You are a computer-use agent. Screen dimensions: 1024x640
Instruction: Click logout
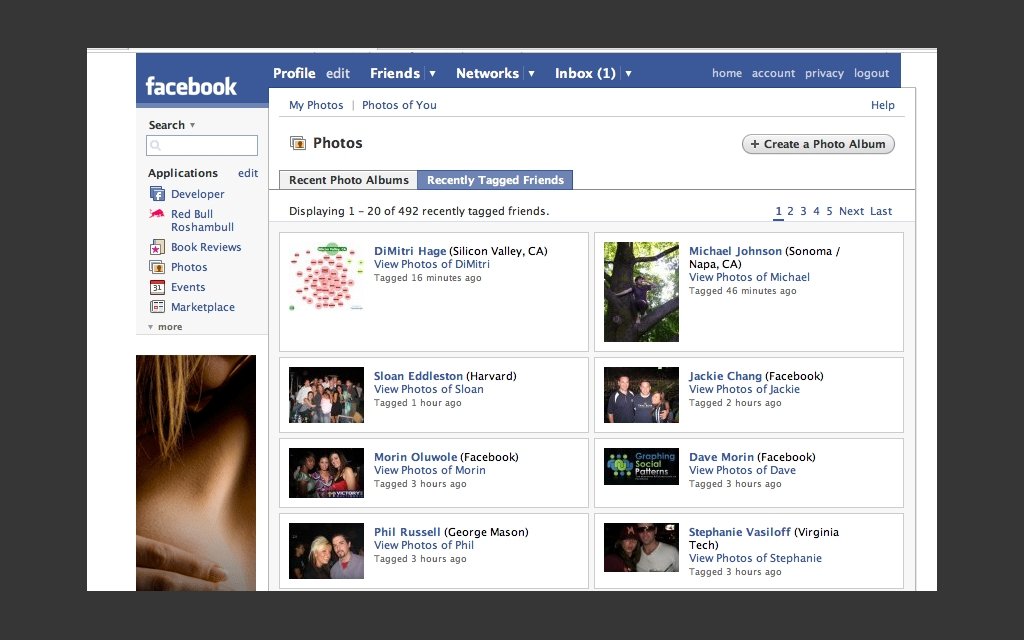[x=871, y=73]
